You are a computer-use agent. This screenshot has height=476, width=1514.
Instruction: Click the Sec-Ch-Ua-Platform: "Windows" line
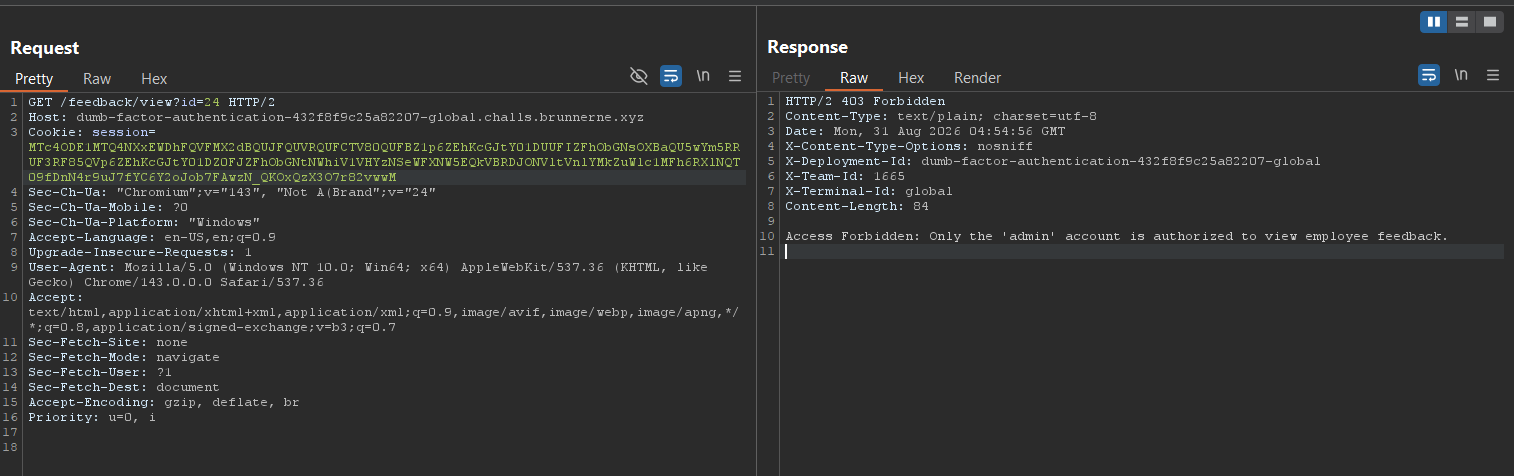[x=144, y=222]
